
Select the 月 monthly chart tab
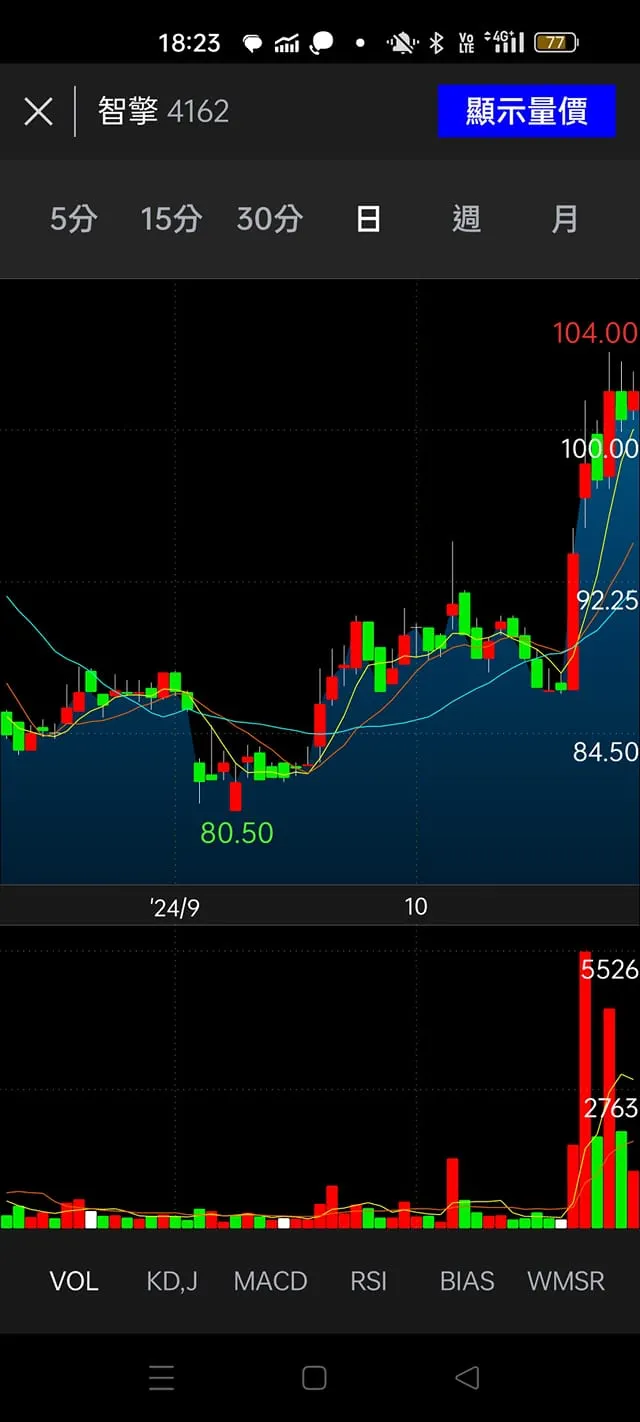coord(564,219)
